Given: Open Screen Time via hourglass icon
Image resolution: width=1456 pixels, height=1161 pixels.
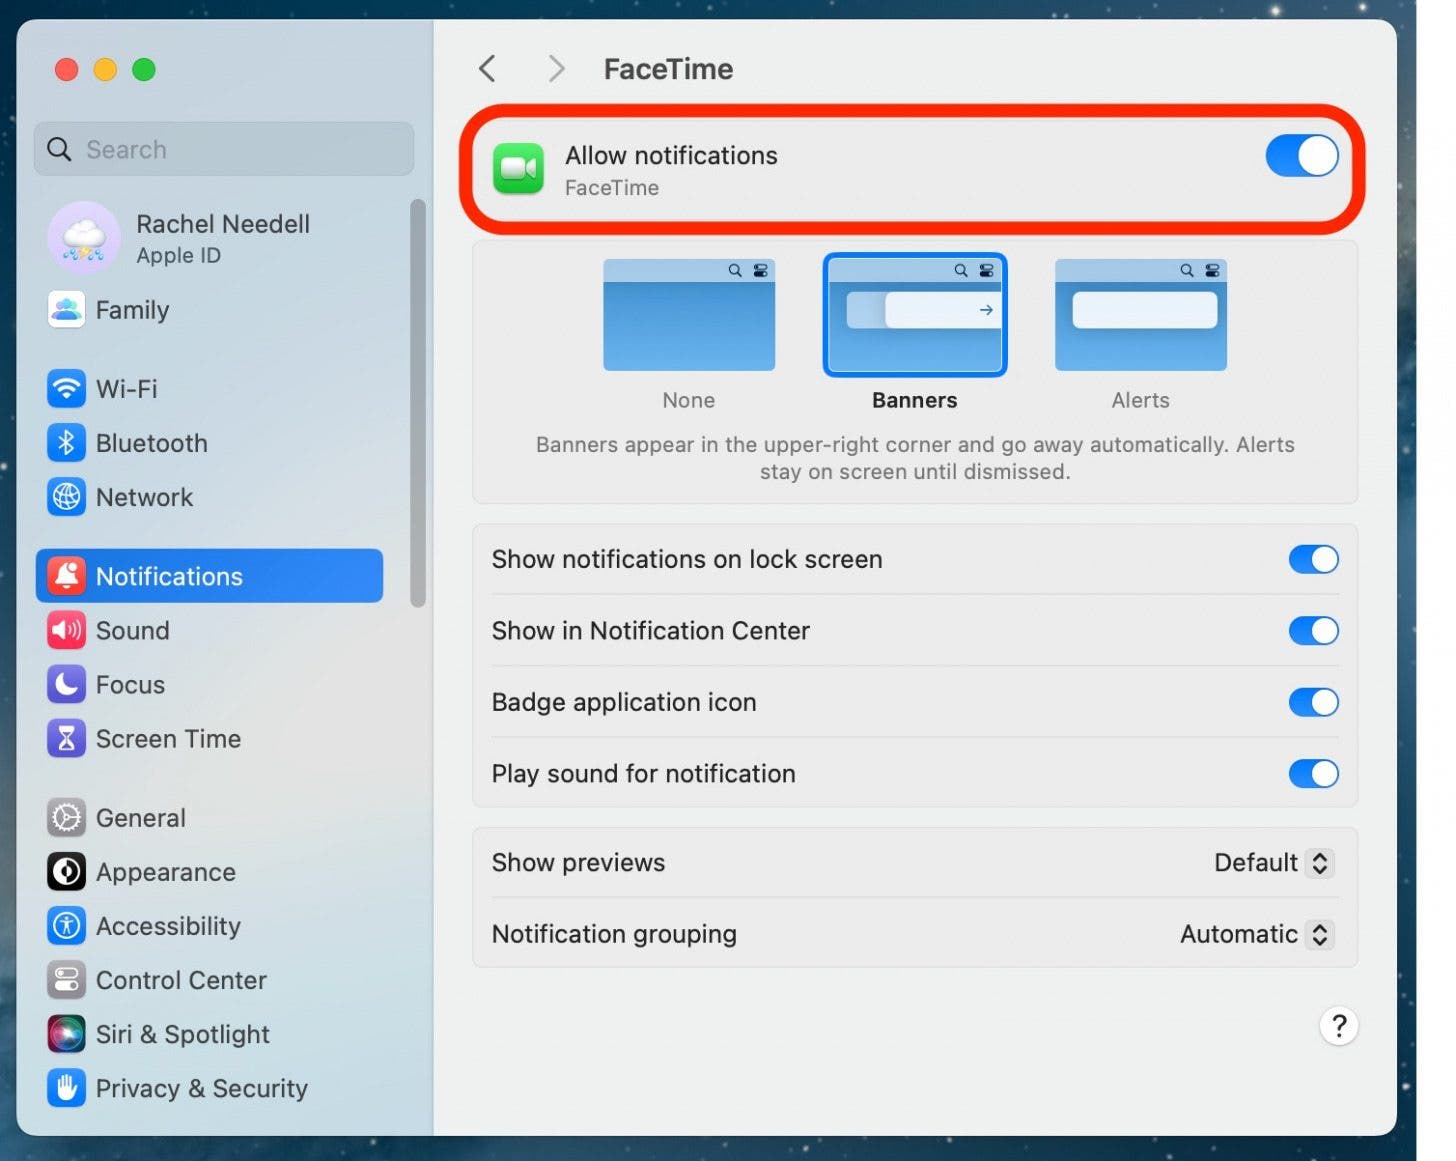Looking at the screenshot, I should 65,738.
